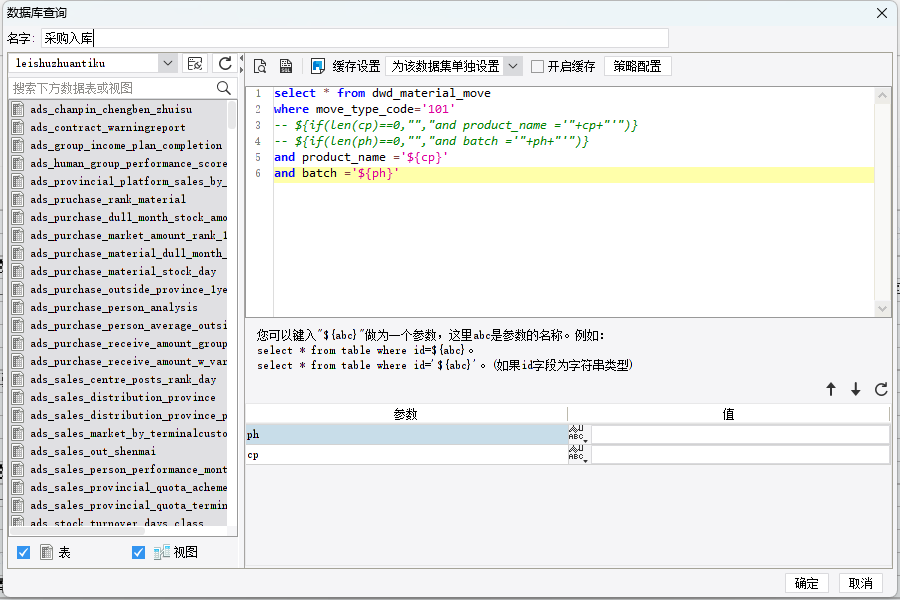Select the cp parameter row

pyautogui.click(x=406, y=455)
